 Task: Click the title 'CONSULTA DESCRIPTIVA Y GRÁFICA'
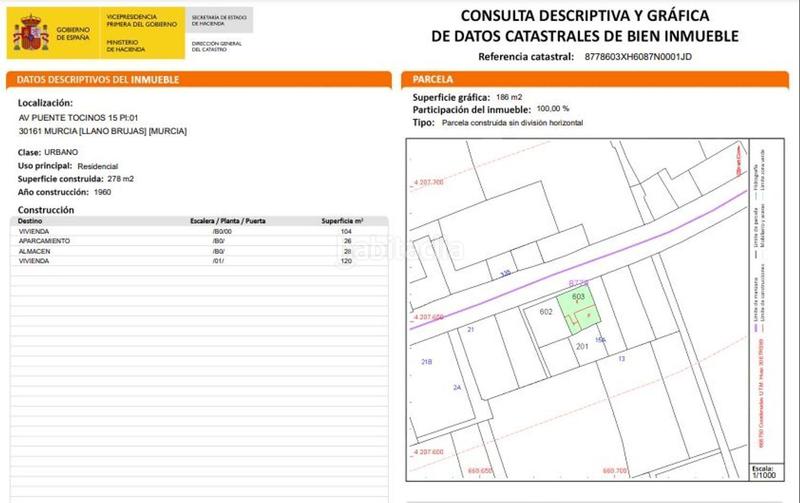pos(585,16)
